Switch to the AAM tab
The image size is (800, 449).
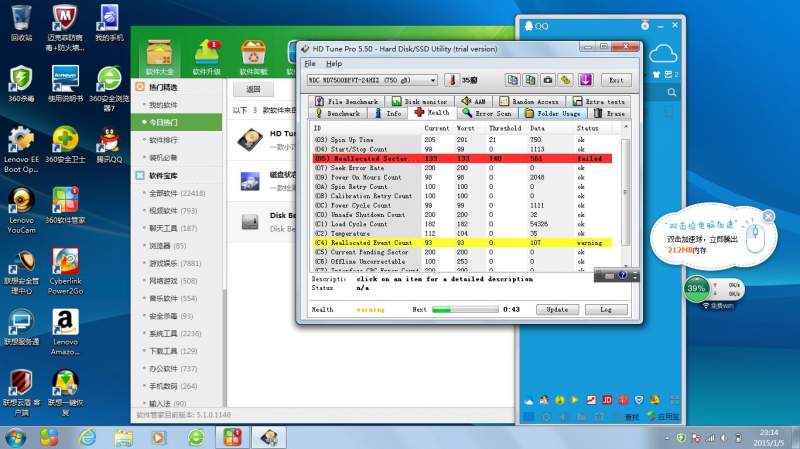[x=474, y=102]
